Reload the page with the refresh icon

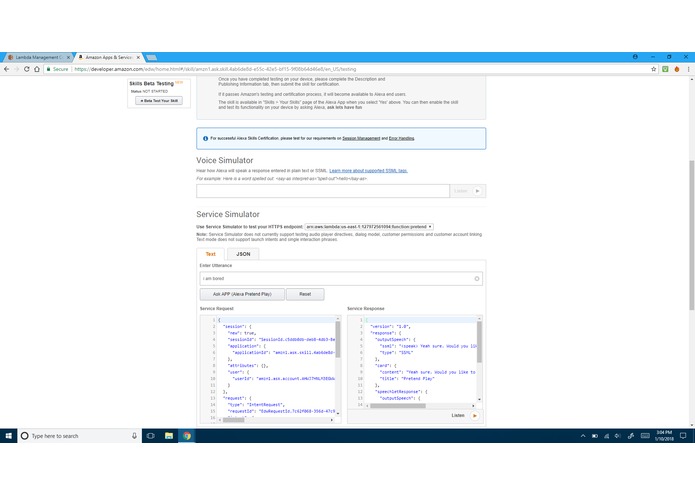click(27, 69)
